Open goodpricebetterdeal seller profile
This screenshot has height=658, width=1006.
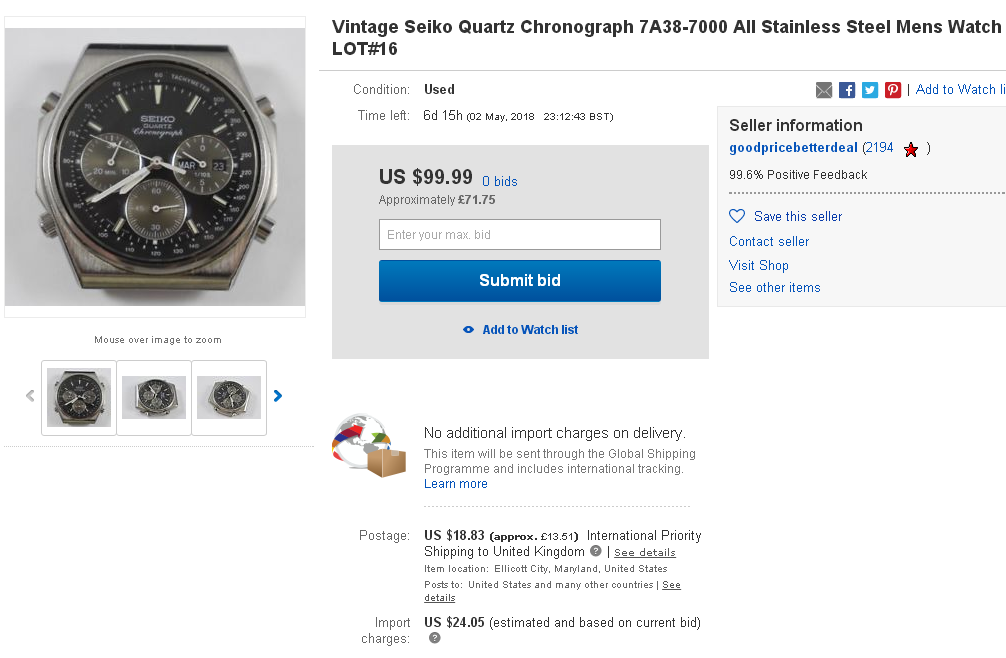coord(793,148)
